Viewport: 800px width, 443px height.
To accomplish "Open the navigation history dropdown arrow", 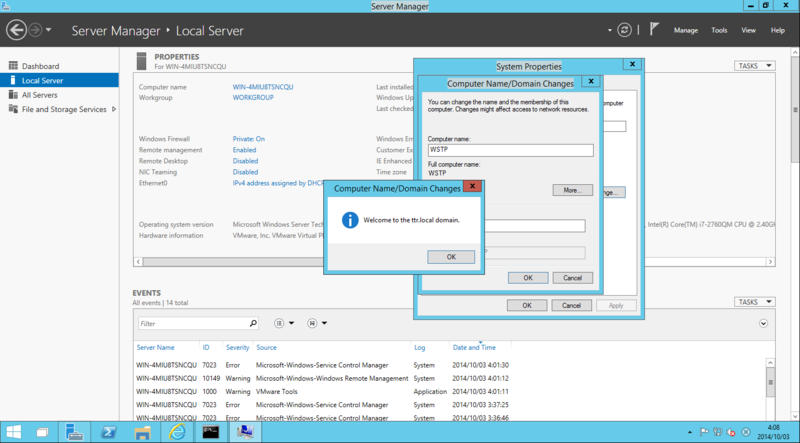I will point(48,30).
